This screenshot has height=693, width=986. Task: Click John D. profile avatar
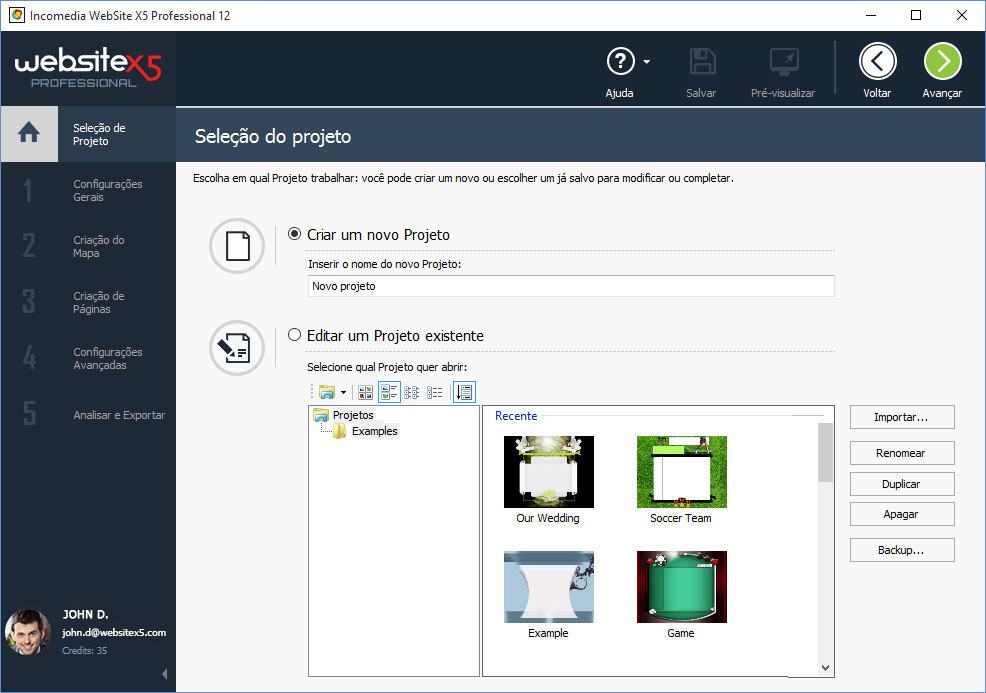[28, 632]
